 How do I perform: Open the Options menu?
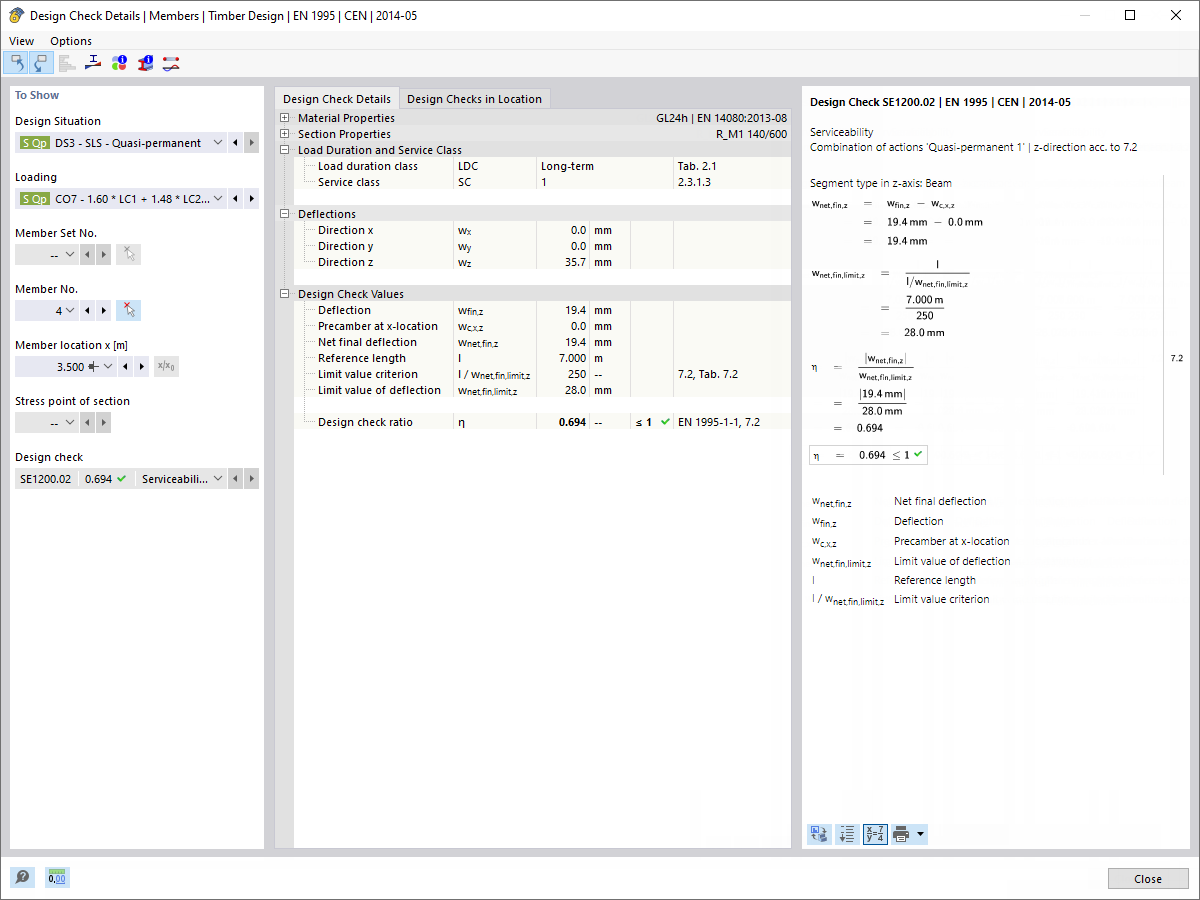70,41
